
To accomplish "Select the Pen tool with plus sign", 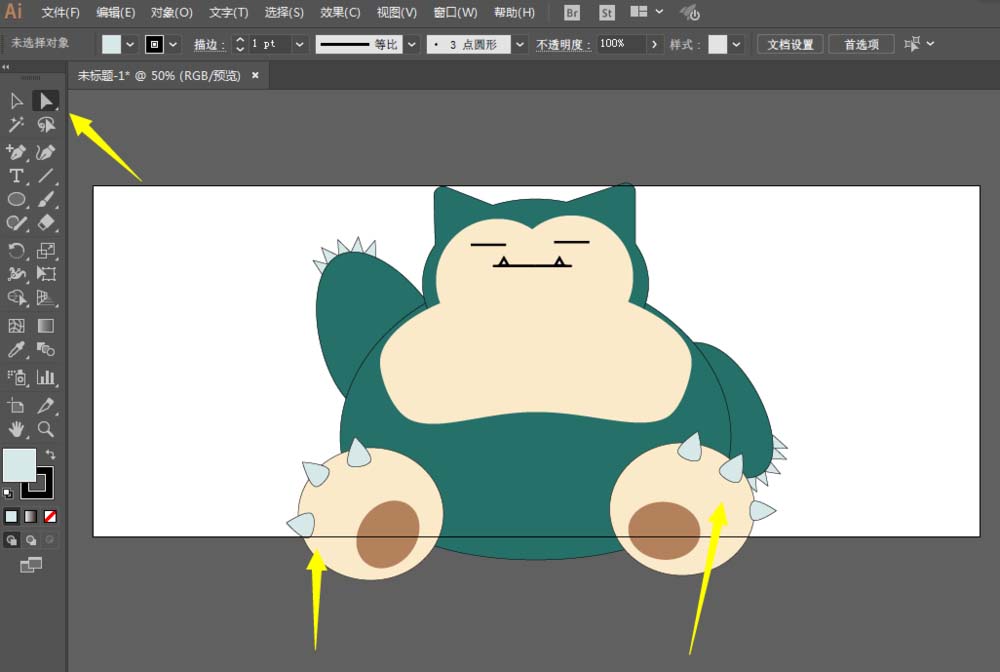I will pos(17,152).
